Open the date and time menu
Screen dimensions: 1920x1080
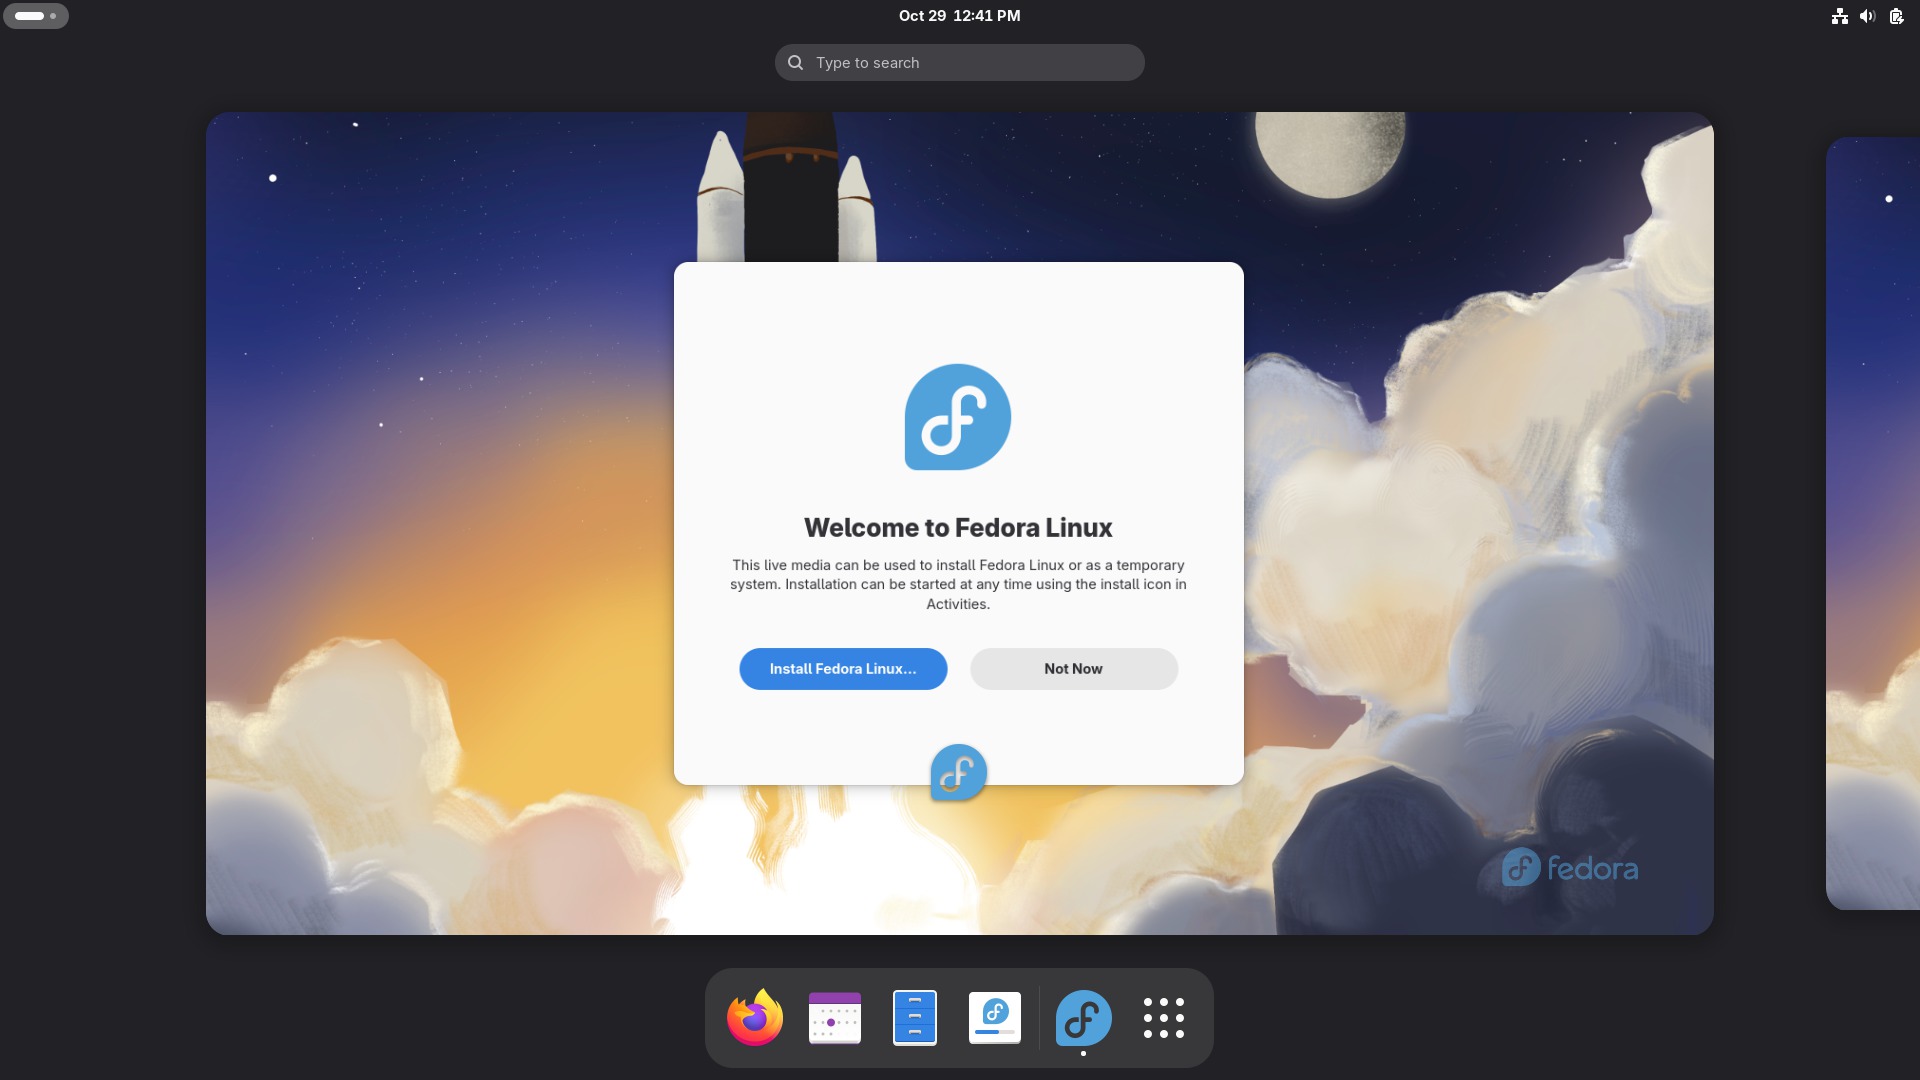click(959, 16)
